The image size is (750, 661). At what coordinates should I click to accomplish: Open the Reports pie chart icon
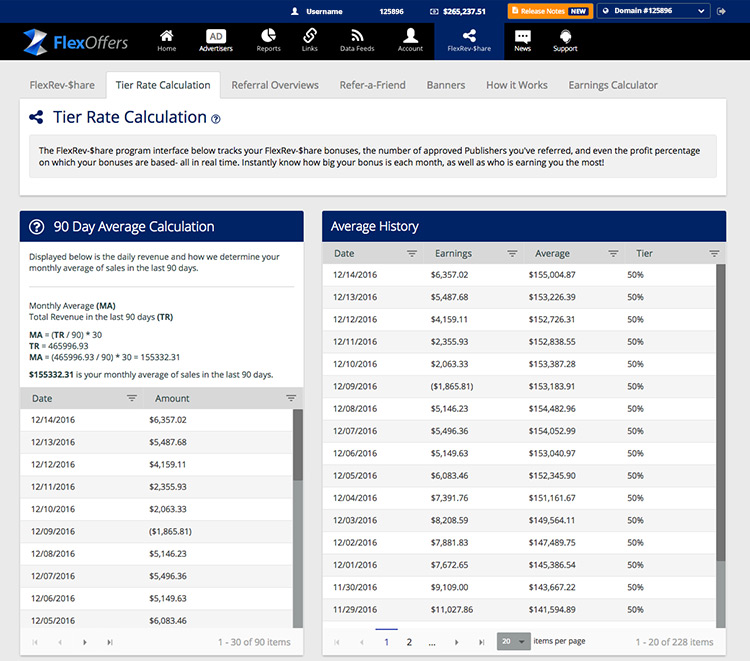pyautogui.click(x=268, y=35)
